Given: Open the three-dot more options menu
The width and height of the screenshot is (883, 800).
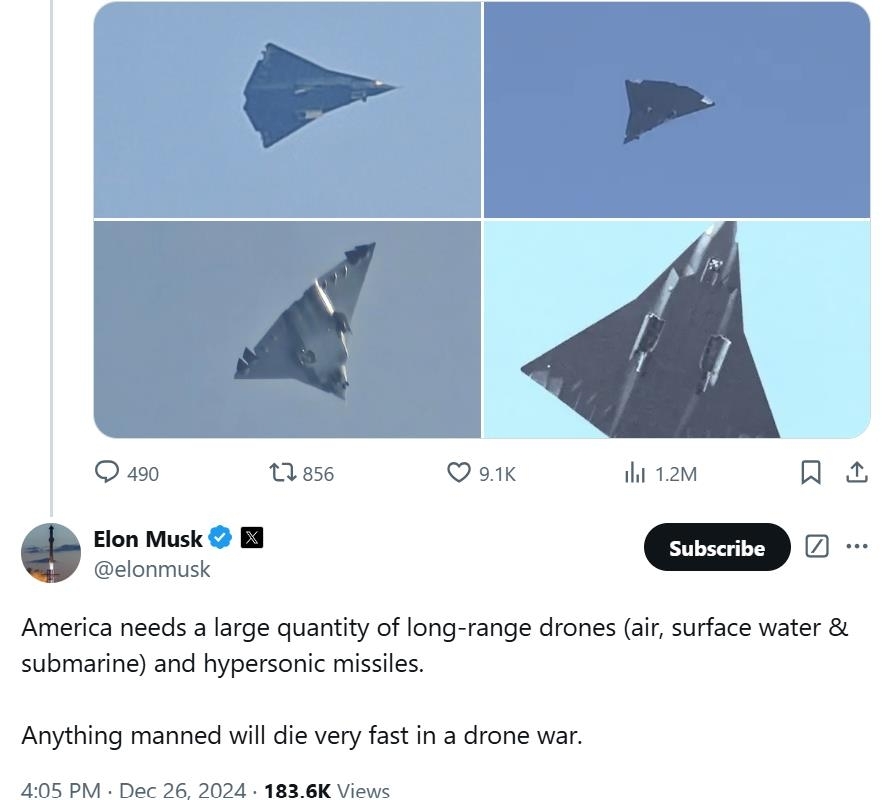Looking at the screenshot, I should tap(857, 546).
